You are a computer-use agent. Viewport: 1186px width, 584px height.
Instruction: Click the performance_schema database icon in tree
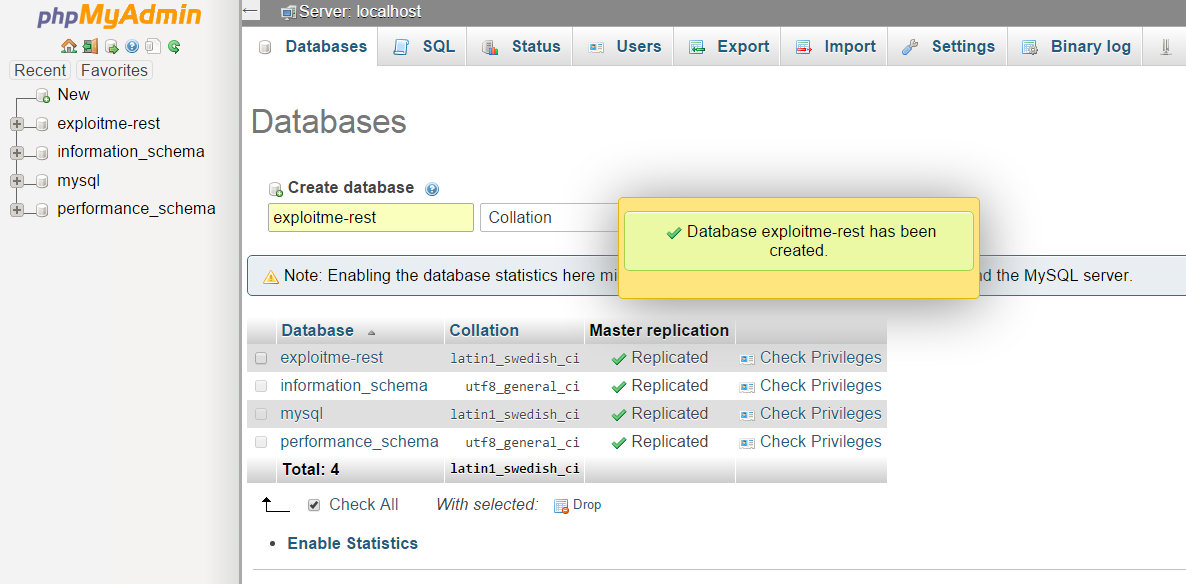click(x=42, y=210)
